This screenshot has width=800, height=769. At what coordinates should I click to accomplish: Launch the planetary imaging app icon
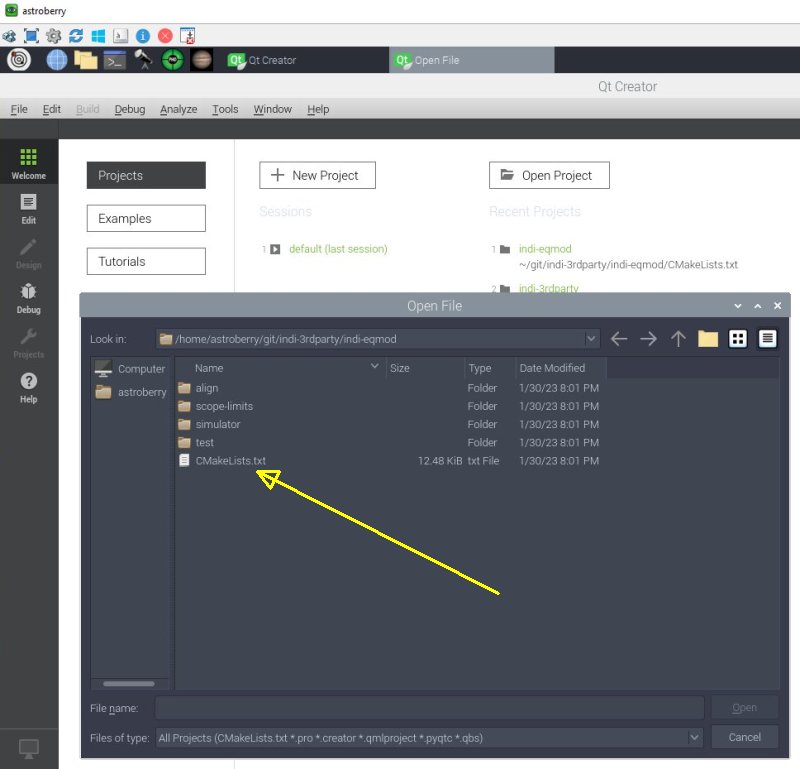pyautogui.click(x=202, y=60)
